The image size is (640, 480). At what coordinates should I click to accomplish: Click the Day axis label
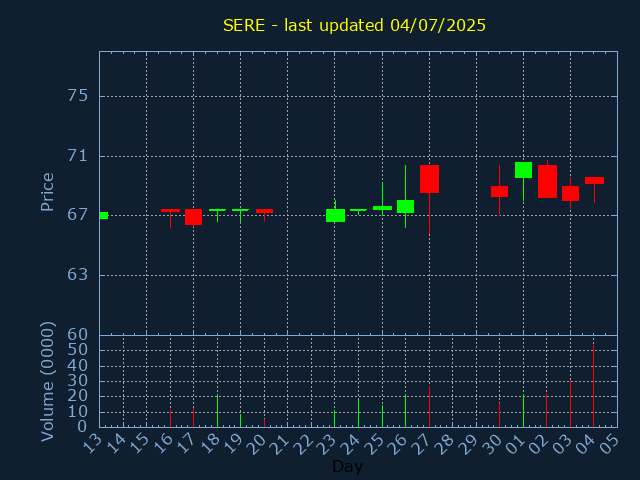pyautogui.click(x=347, y=466)
